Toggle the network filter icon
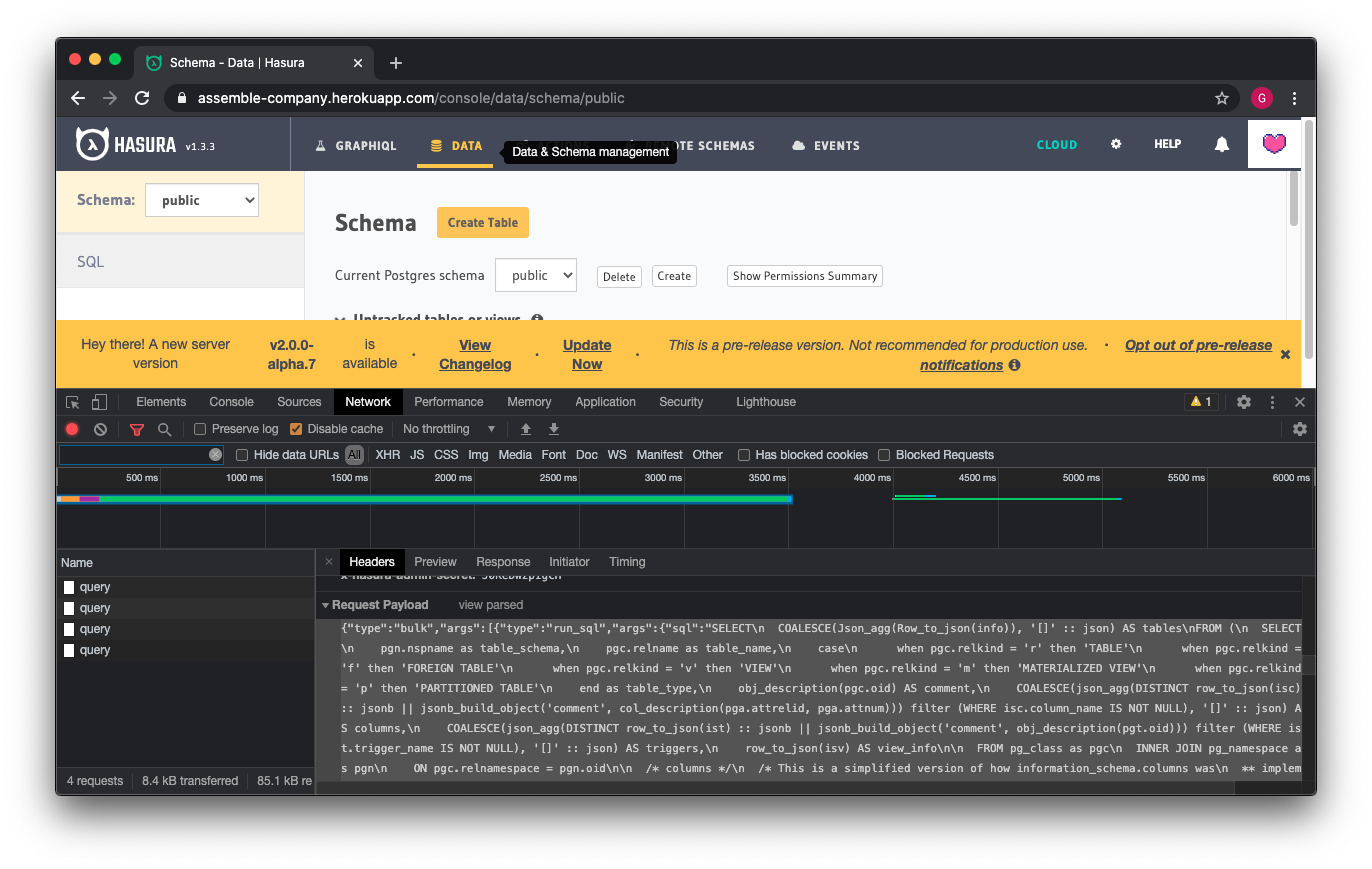The width and height of the screenshot is (1372, 869). click(x=137, y=429)
